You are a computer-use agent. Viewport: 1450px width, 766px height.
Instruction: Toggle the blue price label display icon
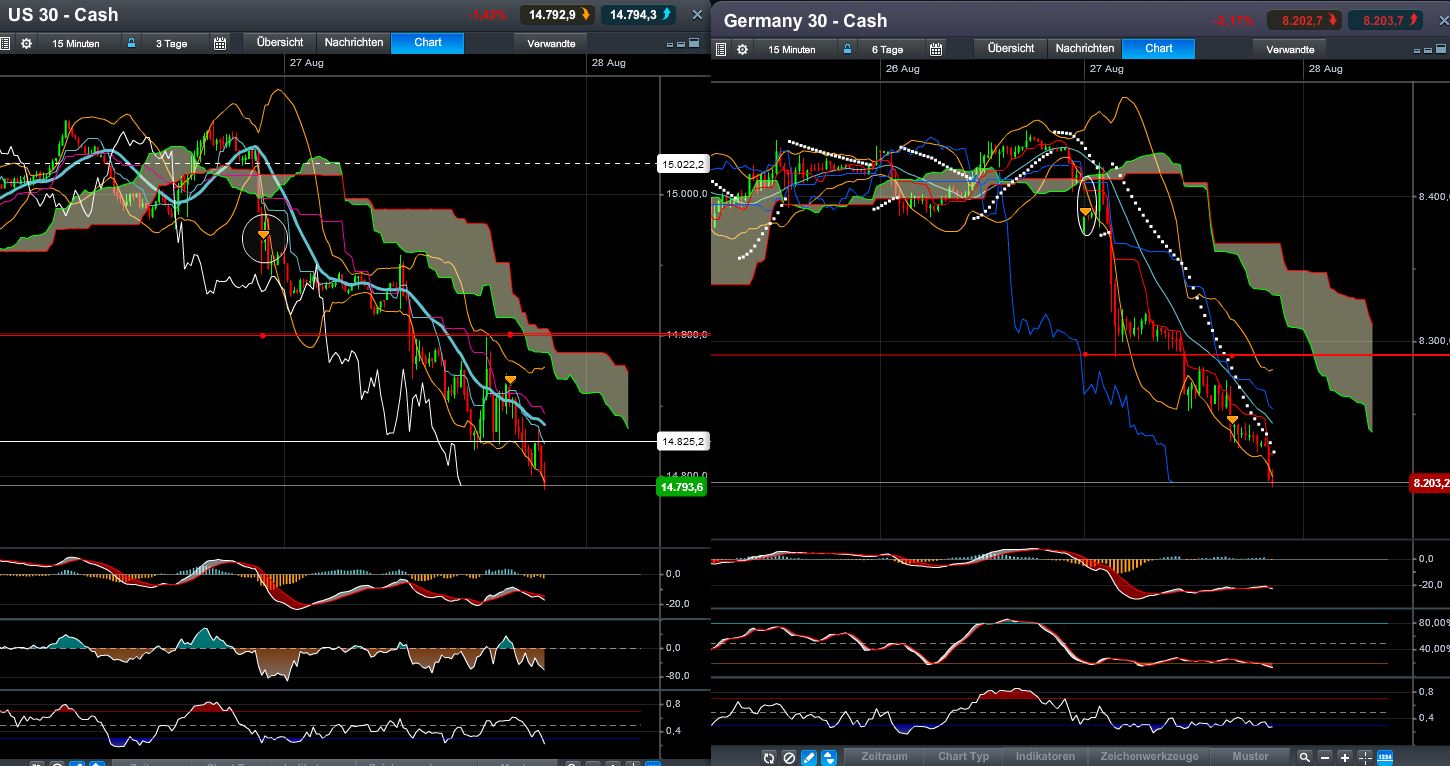(x=1385, y=757)
